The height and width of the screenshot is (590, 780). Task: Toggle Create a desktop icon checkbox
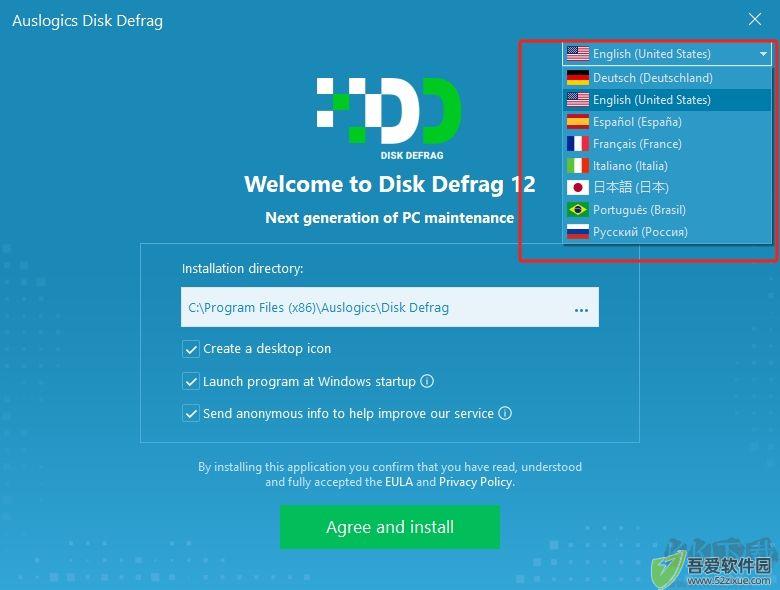(x=191, y=349)
